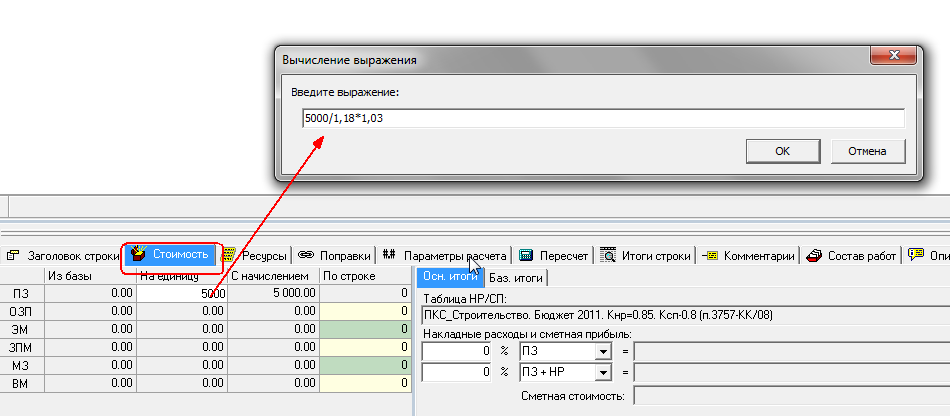950x416 pixels.
Task: Click the Параметры расчета hash icon
Action: click(x=389, y=256)
